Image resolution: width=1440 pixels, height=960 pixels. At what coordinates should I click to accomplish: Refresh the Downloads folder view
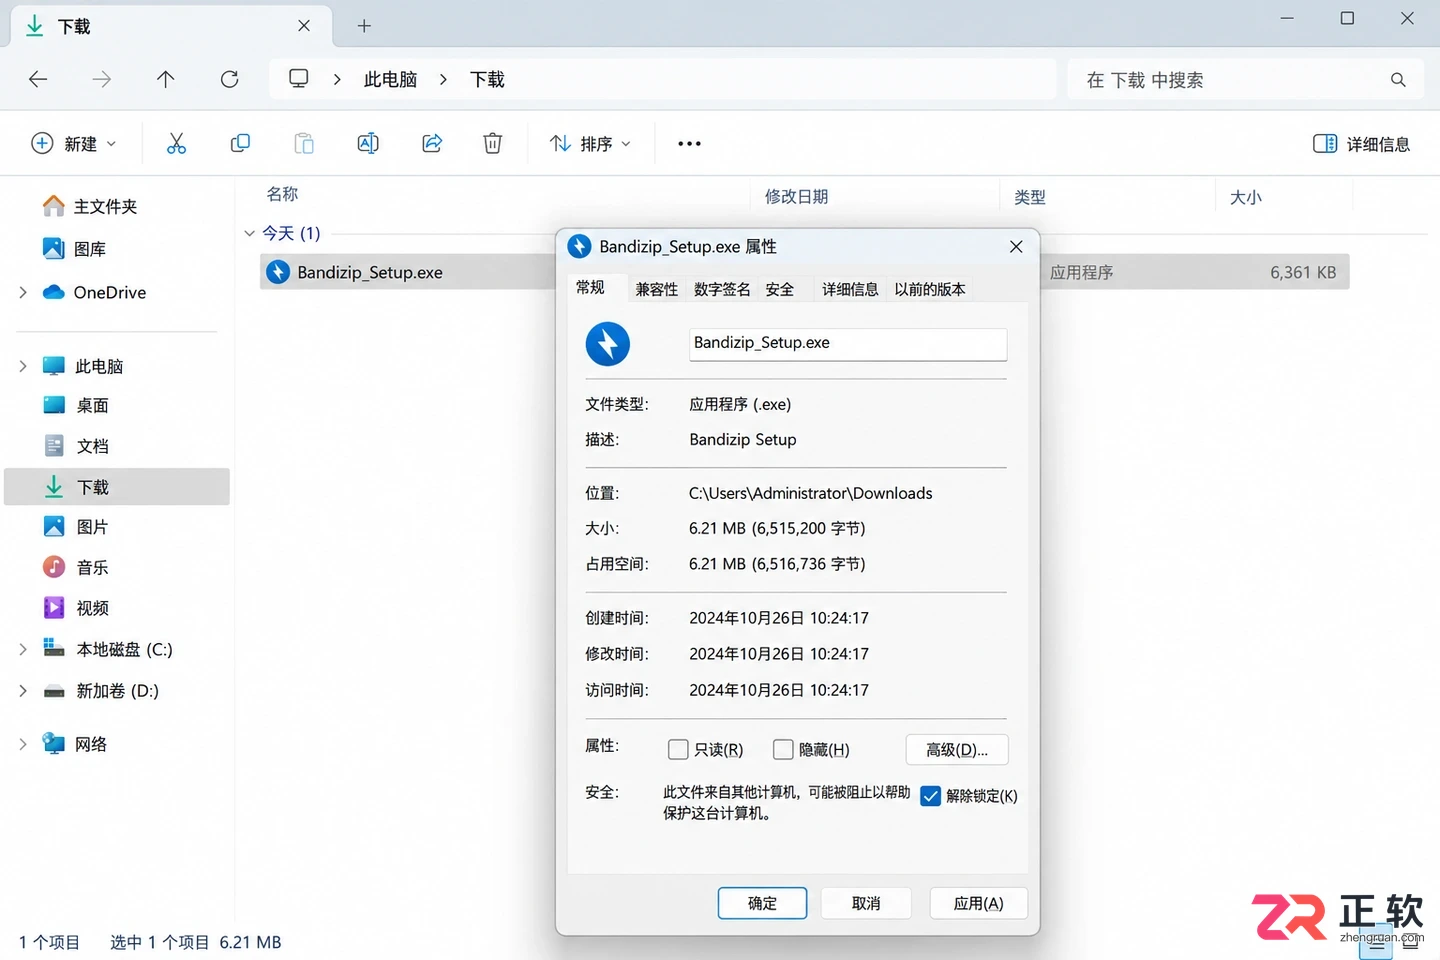point(230,80)
